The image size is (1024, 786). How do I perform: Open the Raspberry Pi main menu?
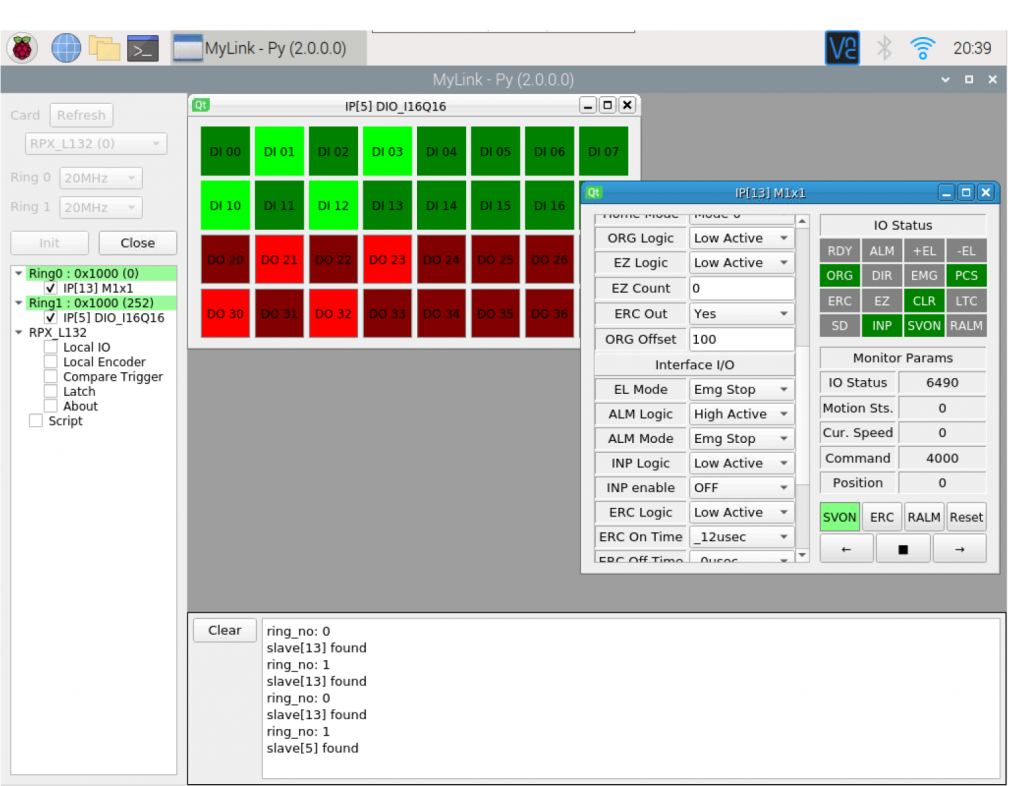click(x=22, y=48)
